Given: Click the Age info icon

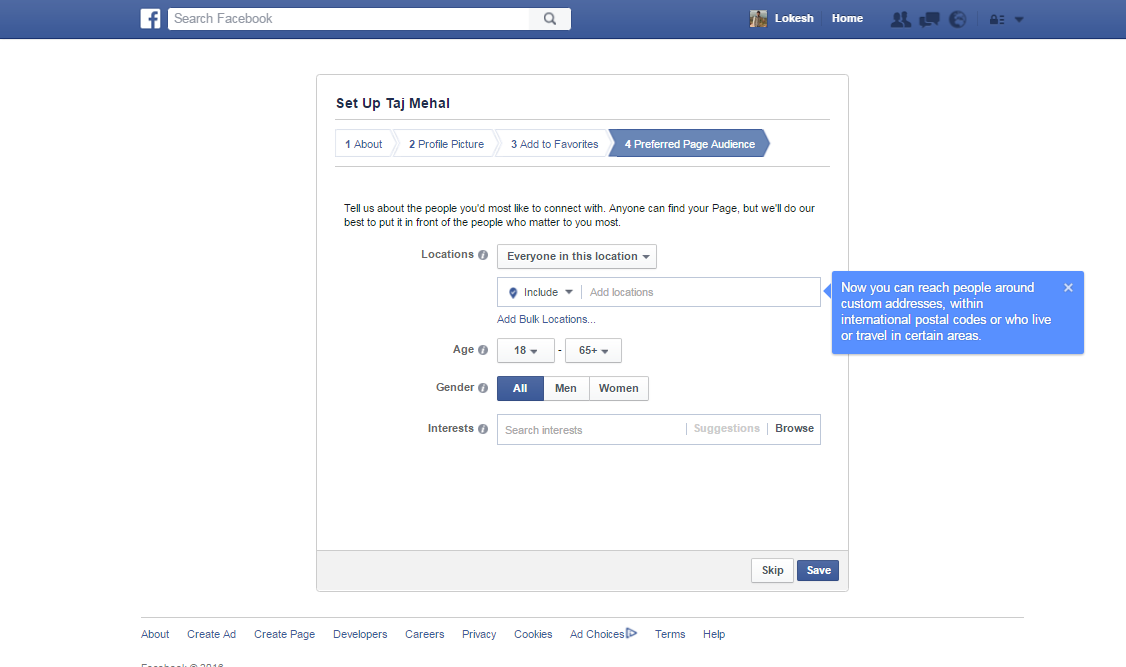Looking at the screenshot, I should pyautogui.click(x=483, y=350).
